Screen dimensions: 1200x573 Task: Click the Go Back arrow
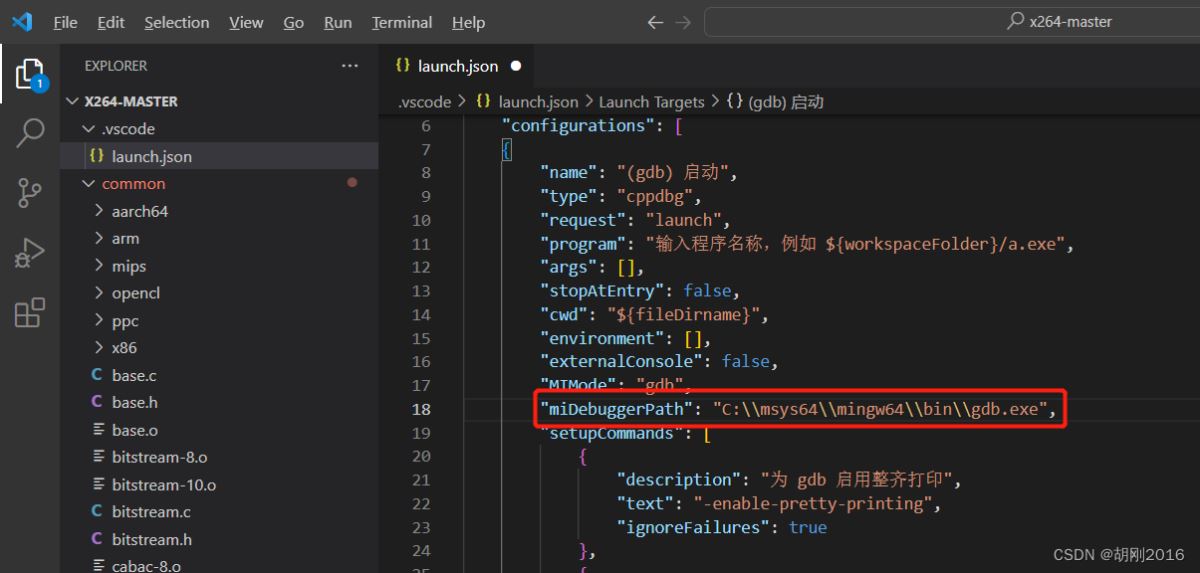tap(655, 22)
